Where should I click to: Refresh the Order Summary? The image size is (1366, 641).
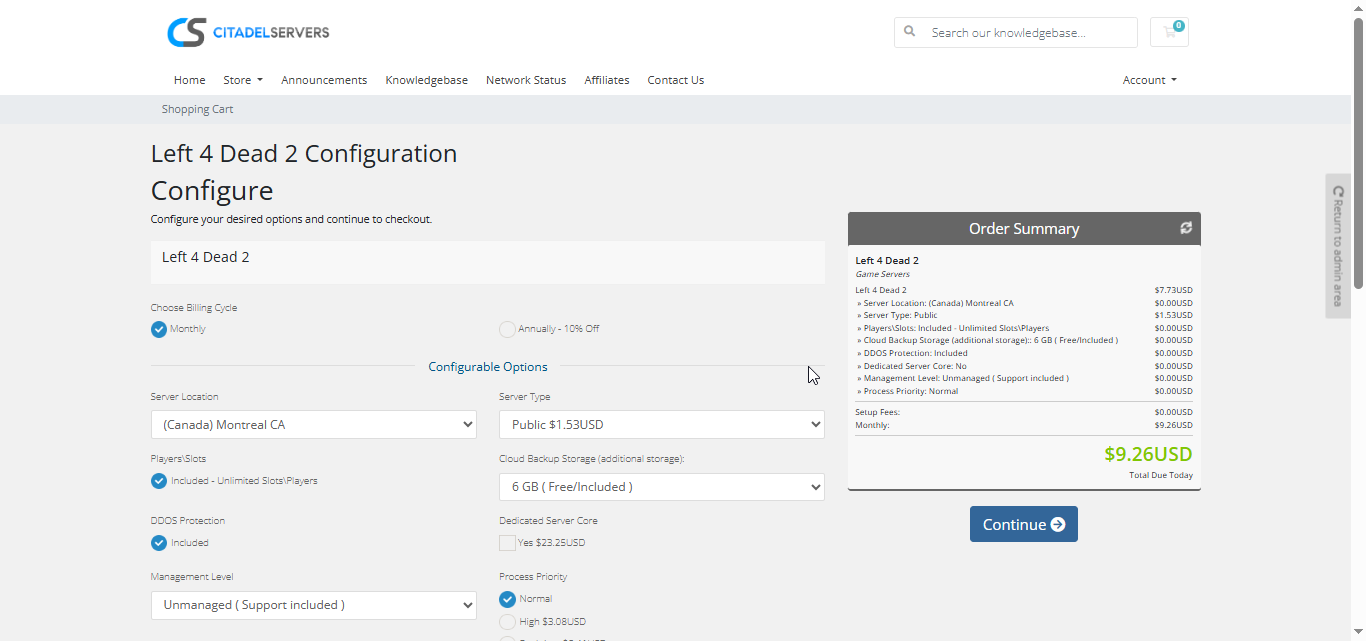1186,228
